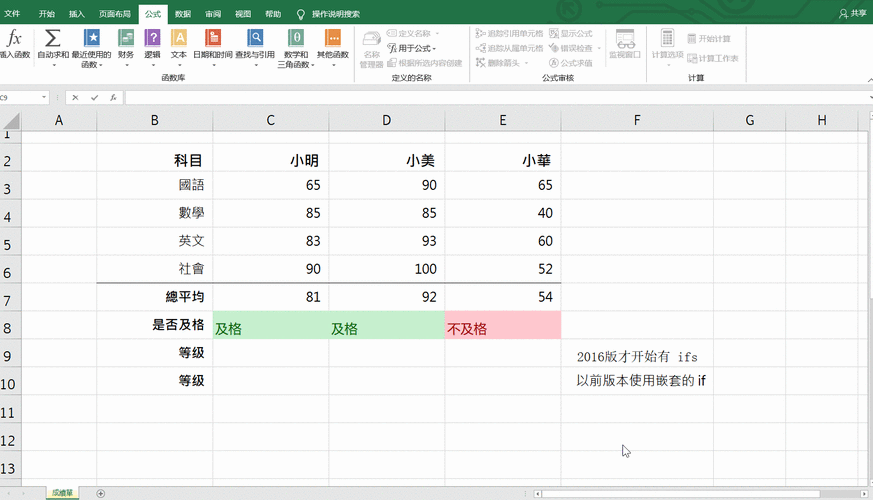Open the Insert Function (fx) icon
873x500 pixels.
(x=14, y=38)
